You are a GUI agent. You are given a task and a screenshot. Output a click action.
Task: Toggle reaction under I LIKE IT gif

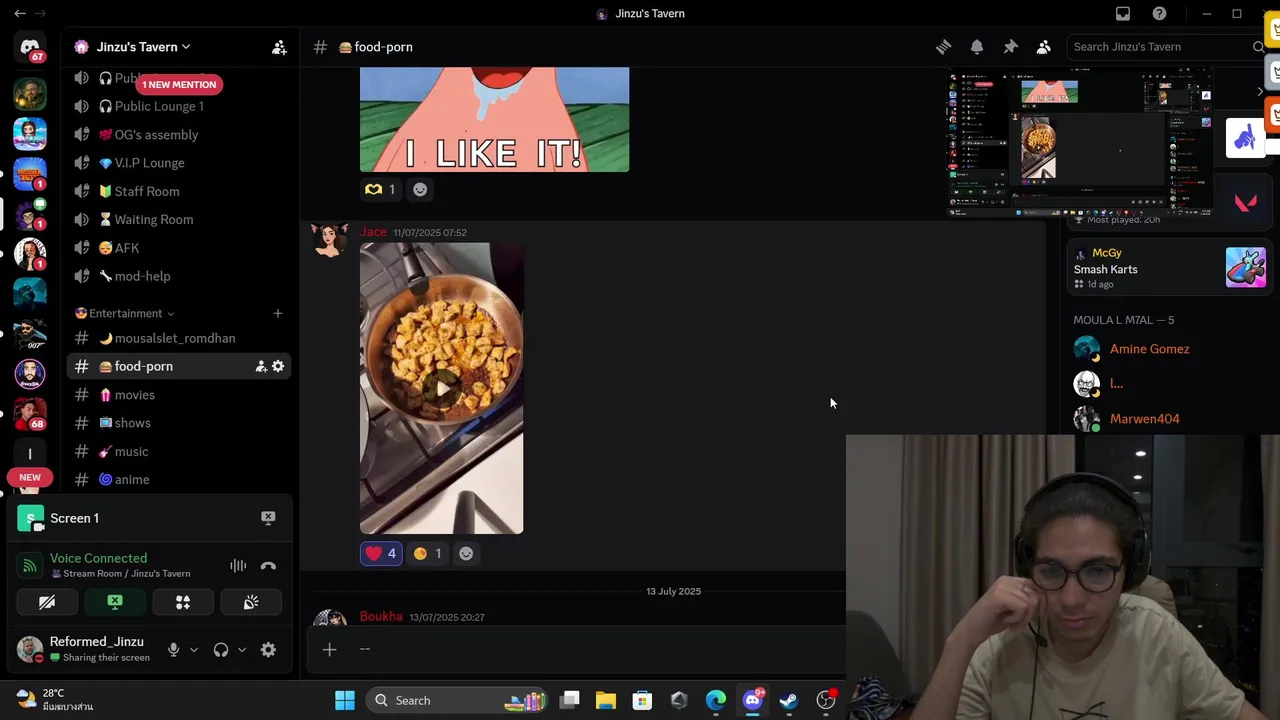coord(381,189)
